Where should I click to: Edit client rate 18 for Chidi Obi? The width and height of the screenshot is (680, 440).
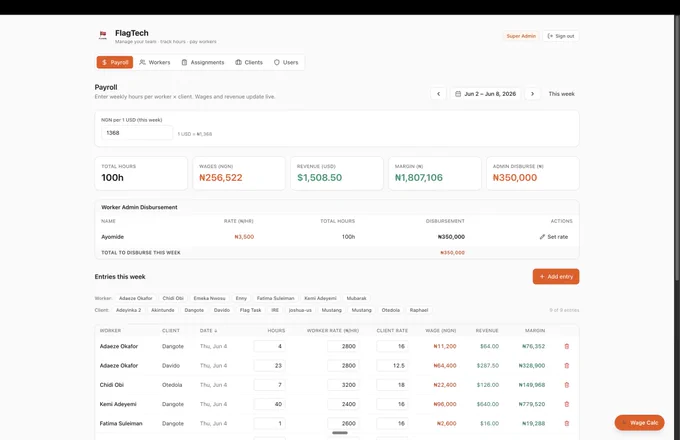pos(392,385)
